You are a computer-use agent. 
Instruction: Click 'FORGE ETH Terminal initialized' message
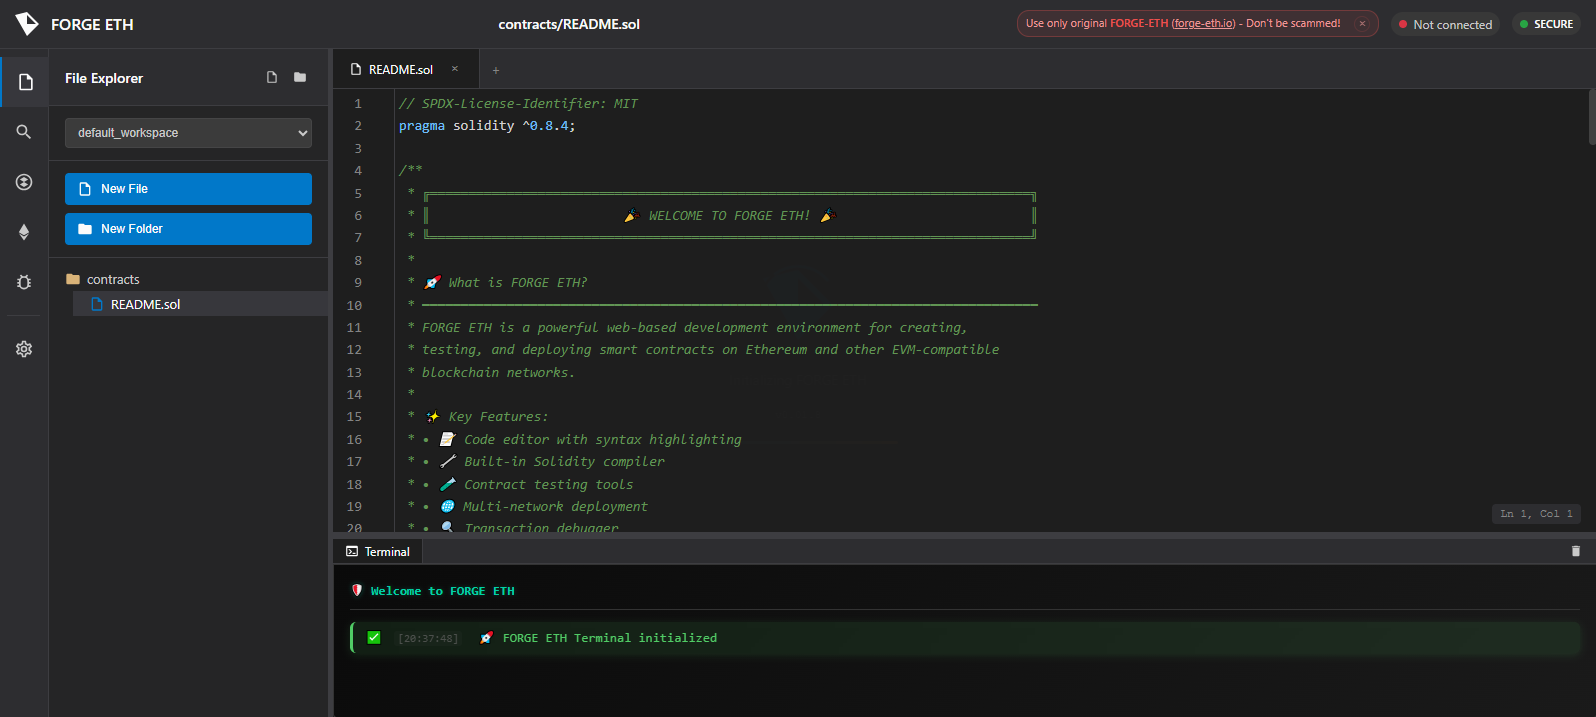[x=610, y=638]
